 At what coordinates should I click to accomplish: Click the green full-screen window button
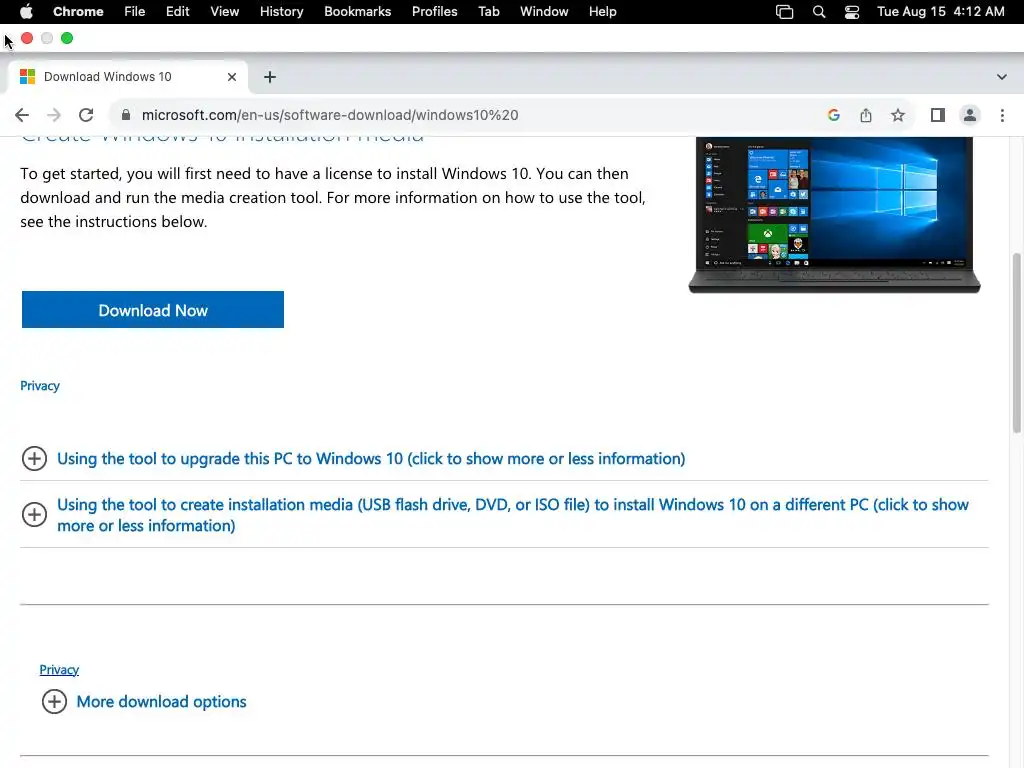tap(67, 39)
